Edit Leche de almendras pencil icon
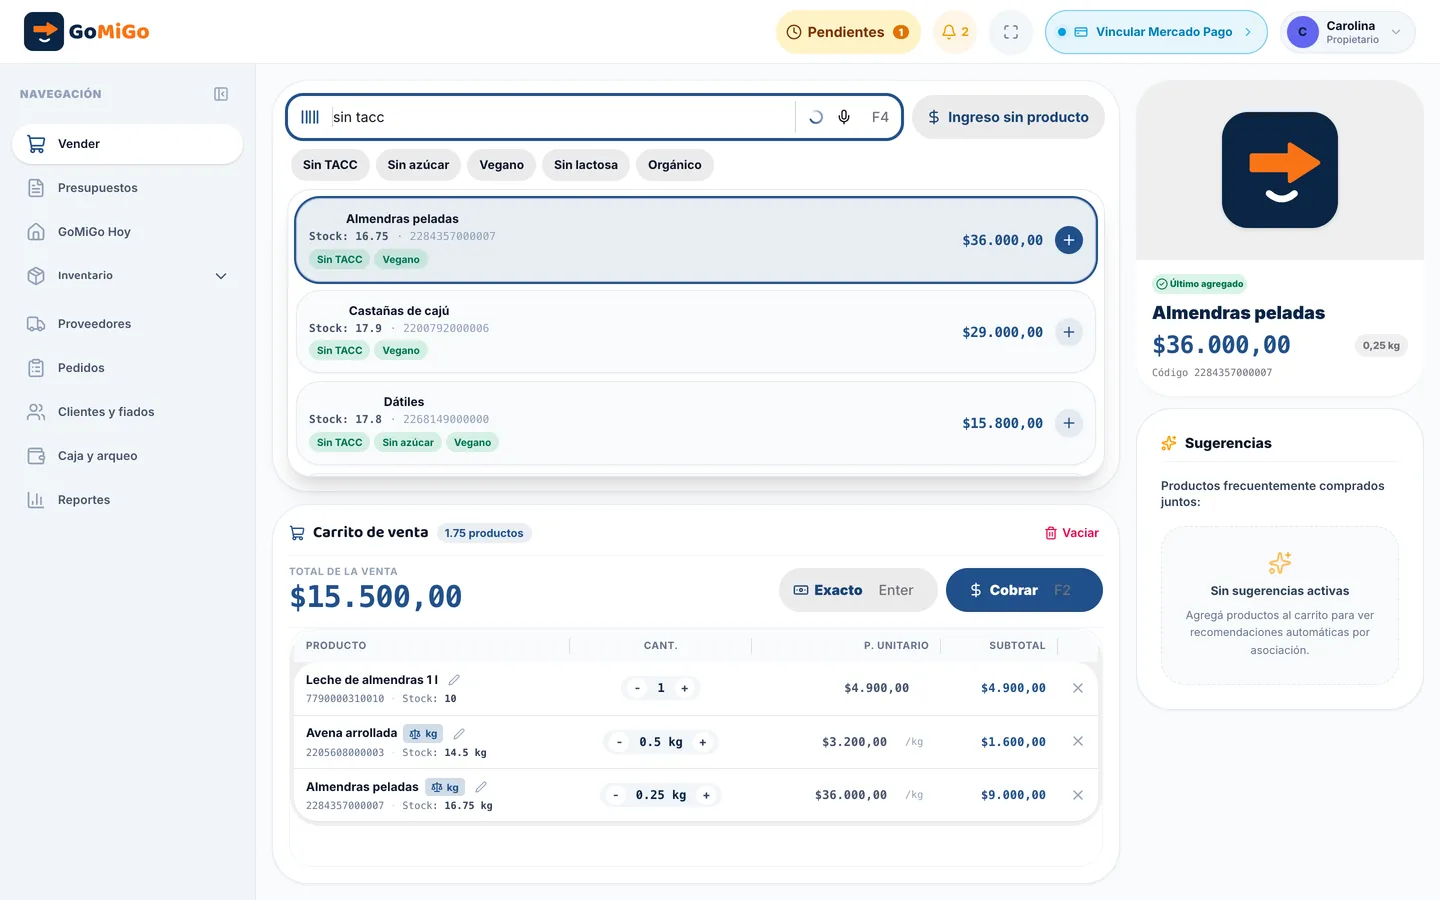This screenshot has height=900, width=1440. tap(454, 679)
